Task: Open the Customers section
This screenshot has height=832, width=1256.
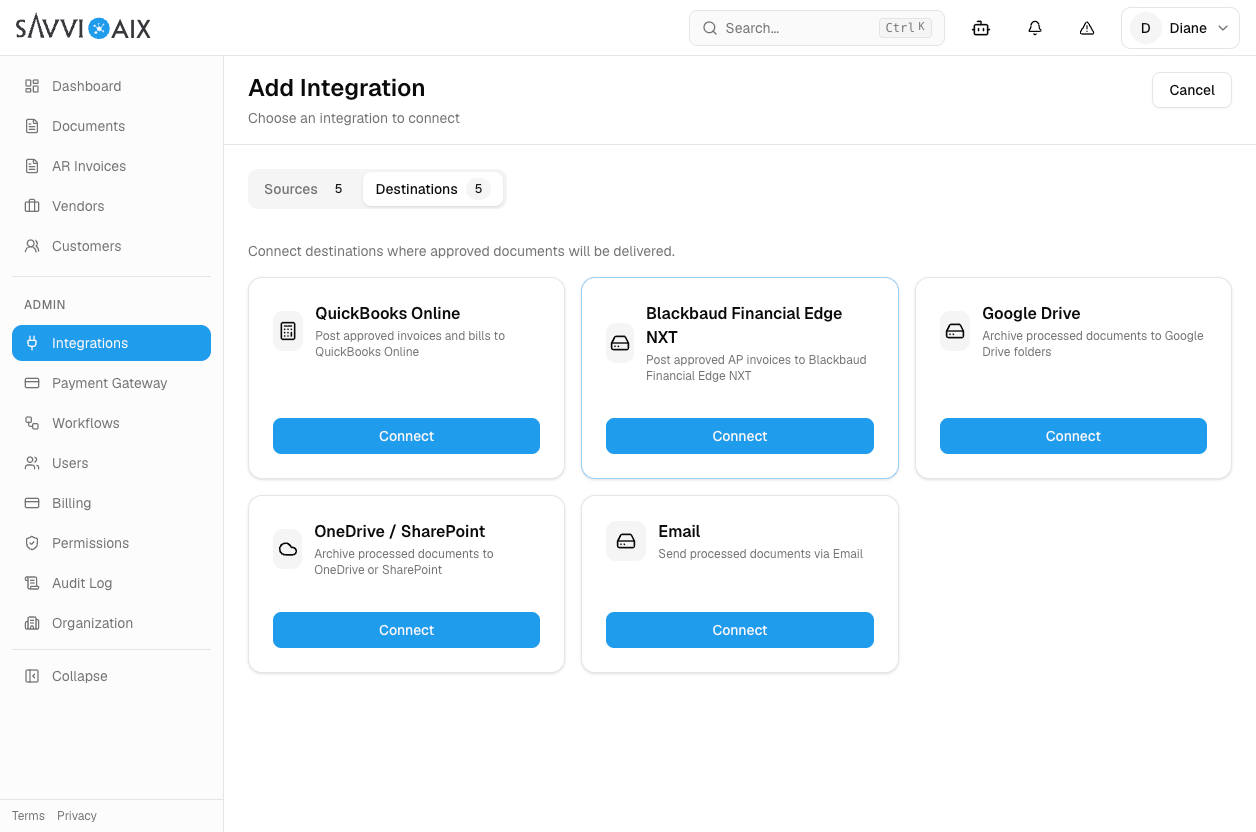Action: (111, 246)
